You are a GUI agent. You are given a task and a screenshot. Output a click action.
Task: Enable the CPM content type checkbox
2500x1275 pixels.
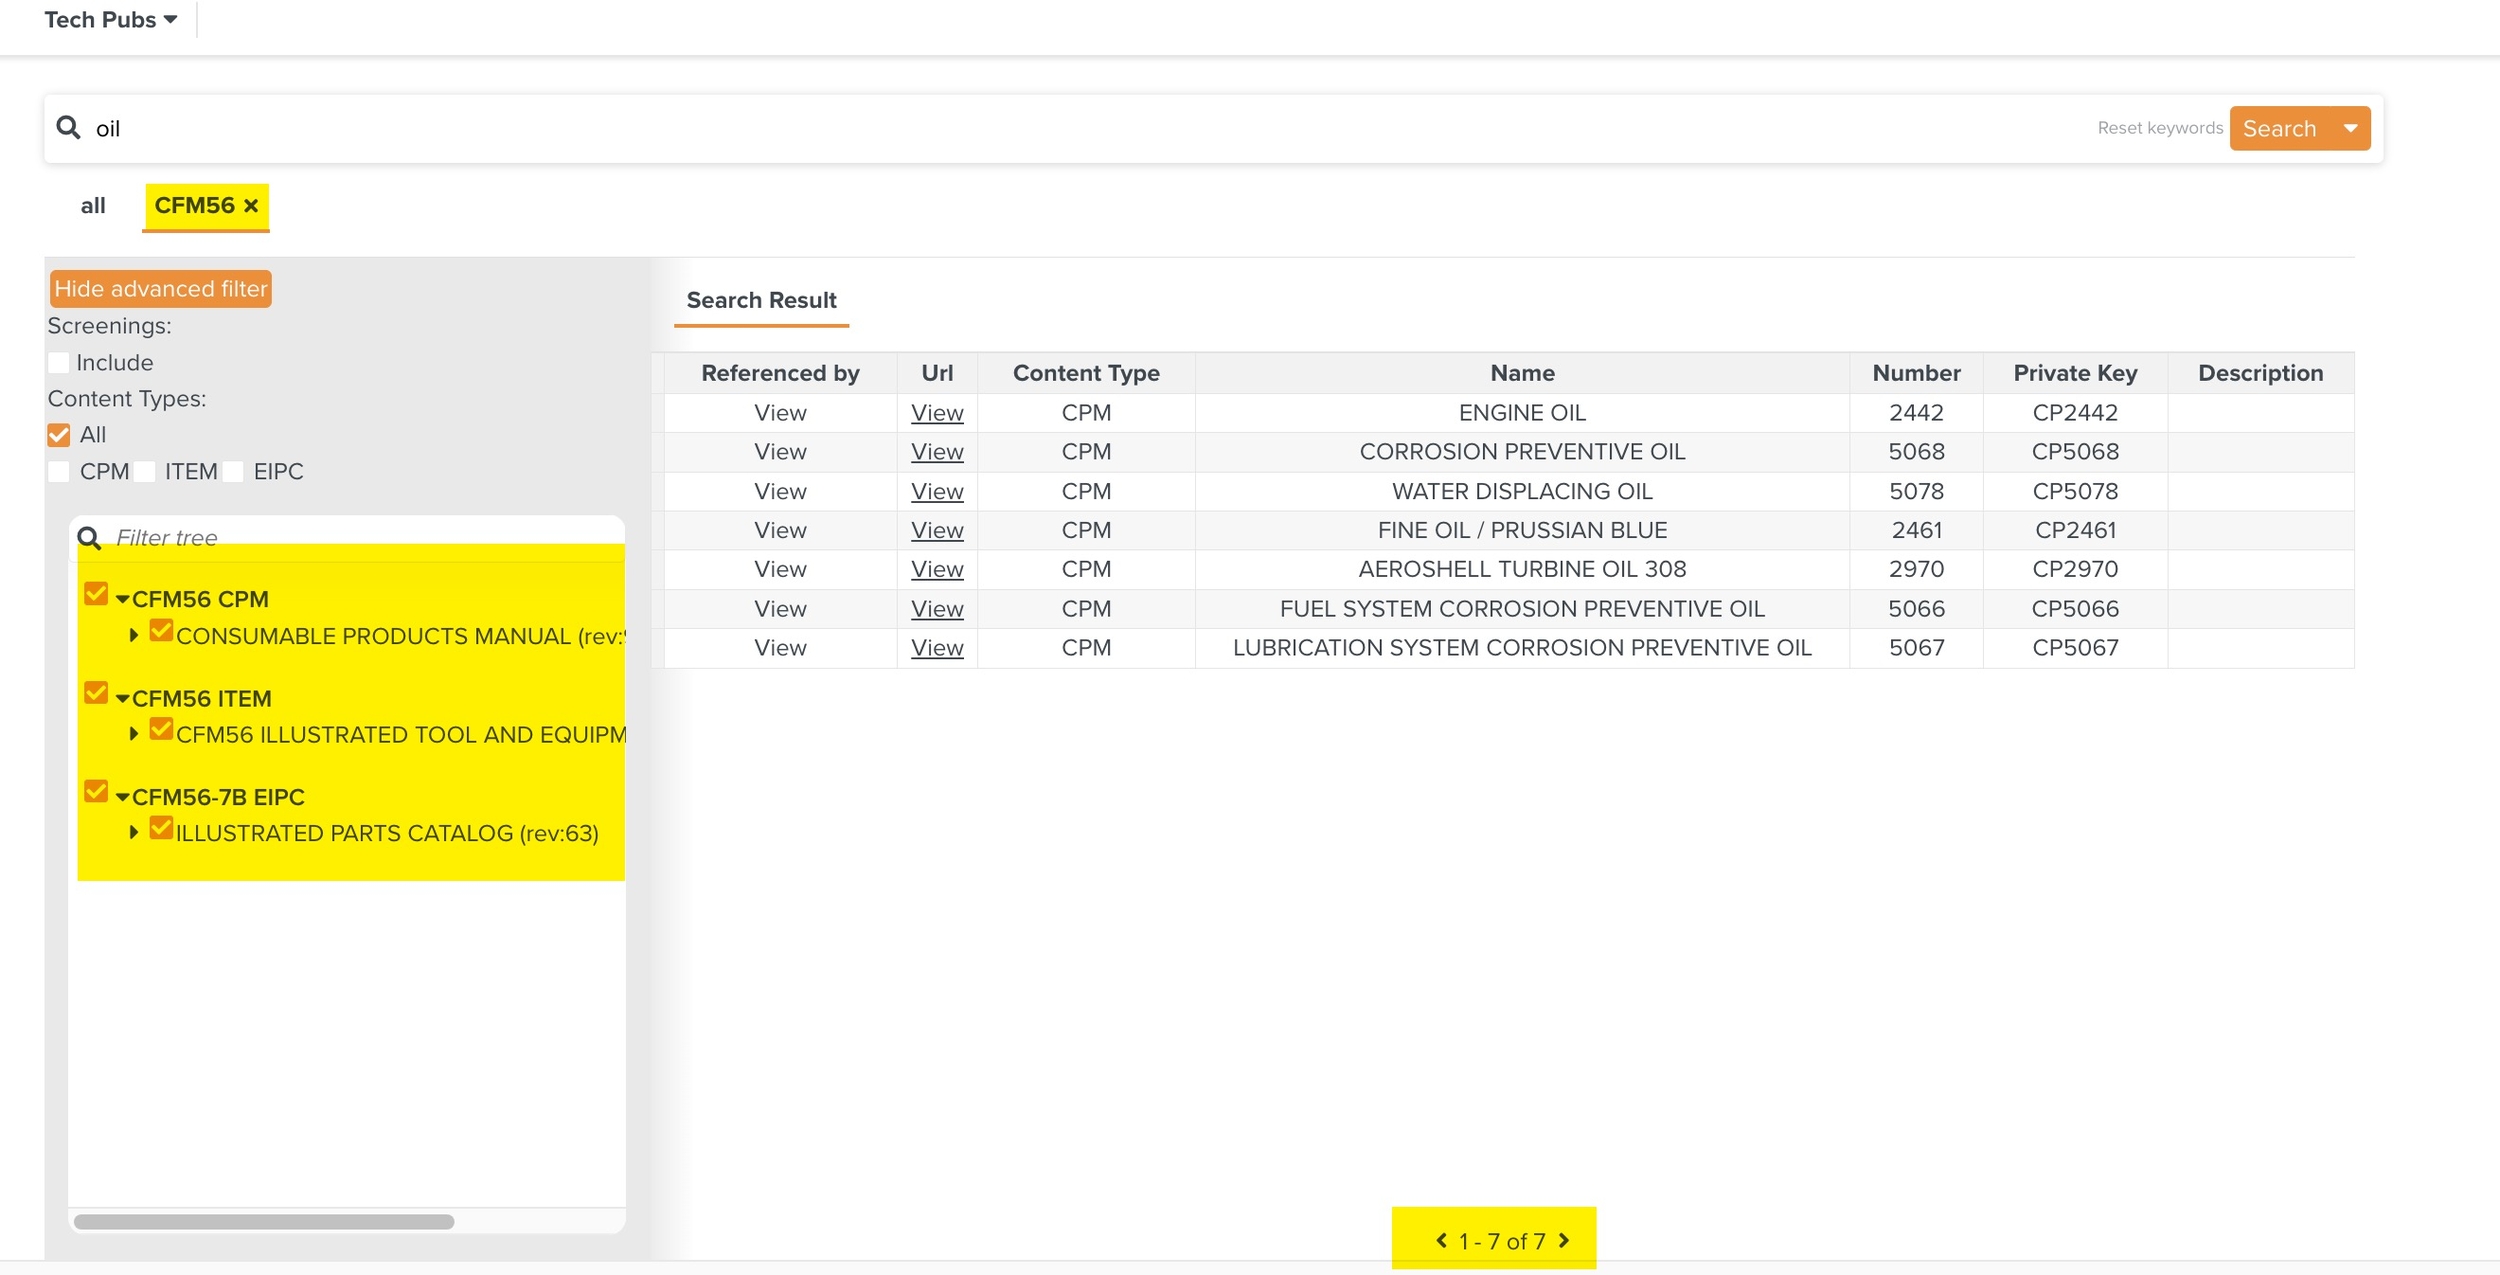(x=59, y=471)
